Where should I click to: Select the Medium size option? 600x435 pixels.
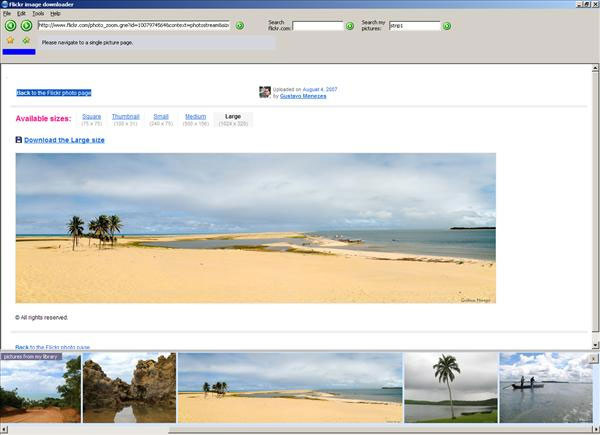[196, 117]
